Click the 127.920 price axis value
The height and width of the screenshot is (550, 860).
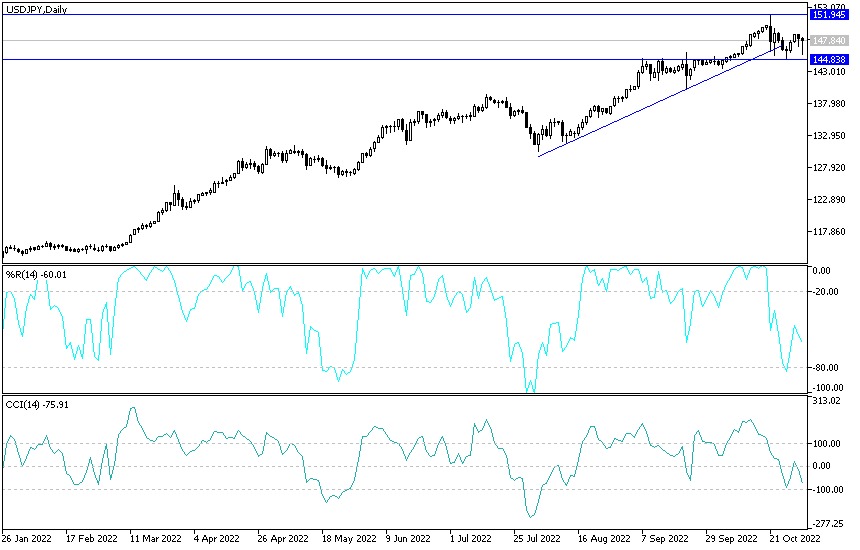829,167
